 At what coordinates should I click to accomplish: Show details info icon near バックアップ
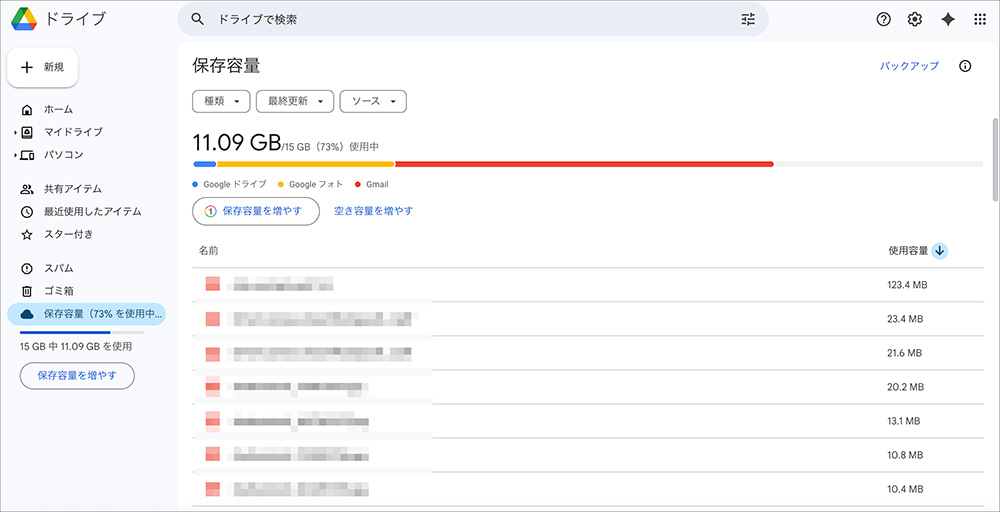tap(966, 66)
